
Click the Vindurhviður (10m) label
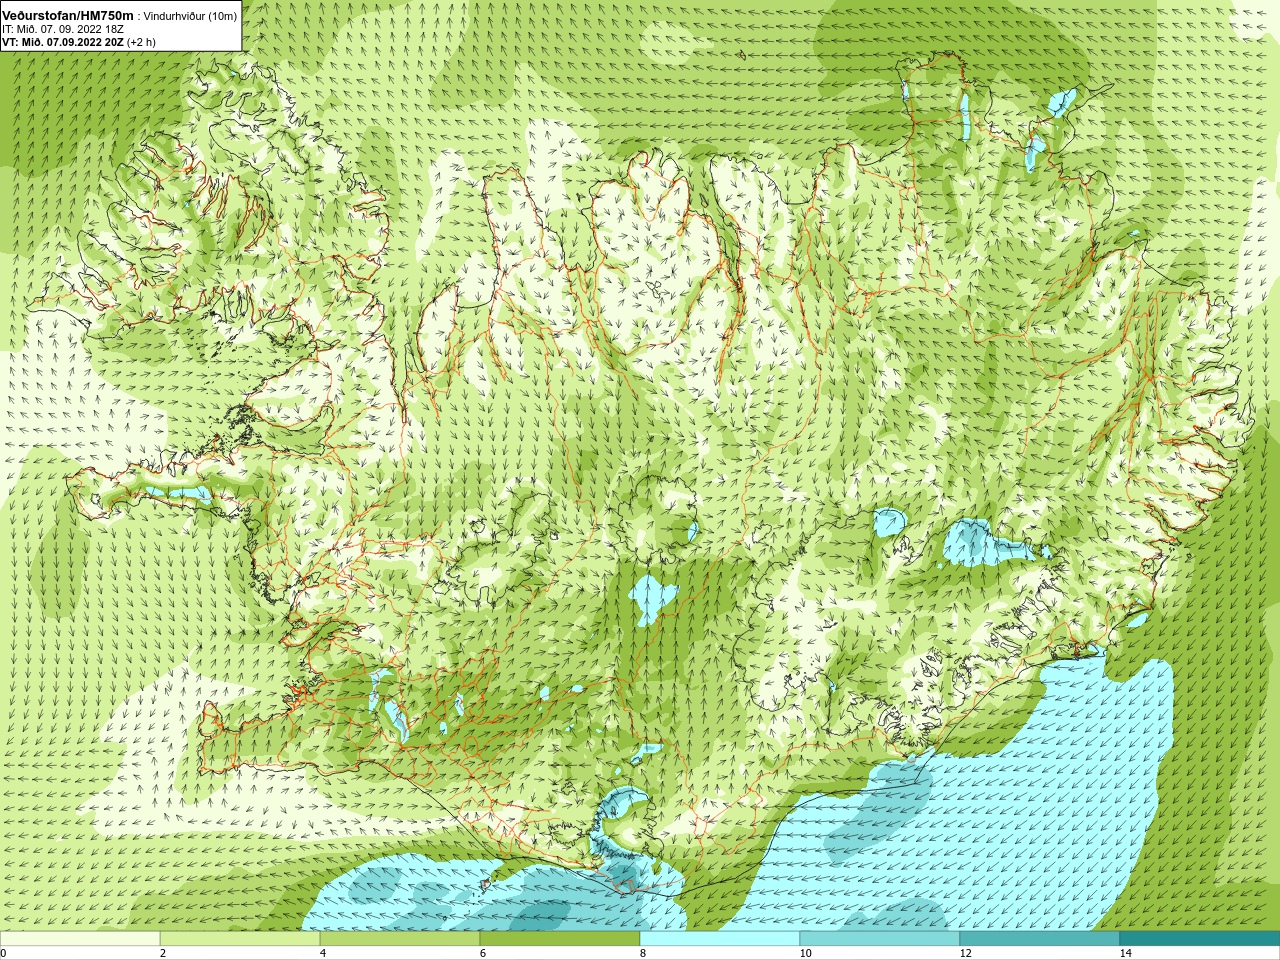point(191,16)
